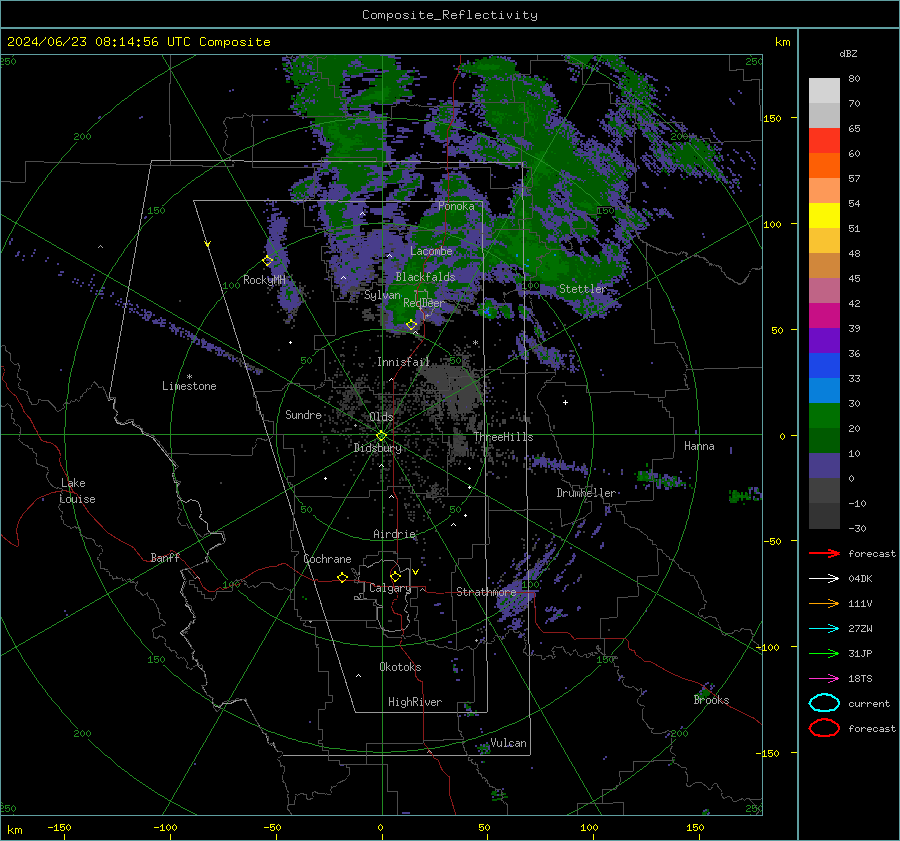Click the magenta 18TS legend arrow
The height and width of the screenshot is (841, 900).
pos(824,679)
